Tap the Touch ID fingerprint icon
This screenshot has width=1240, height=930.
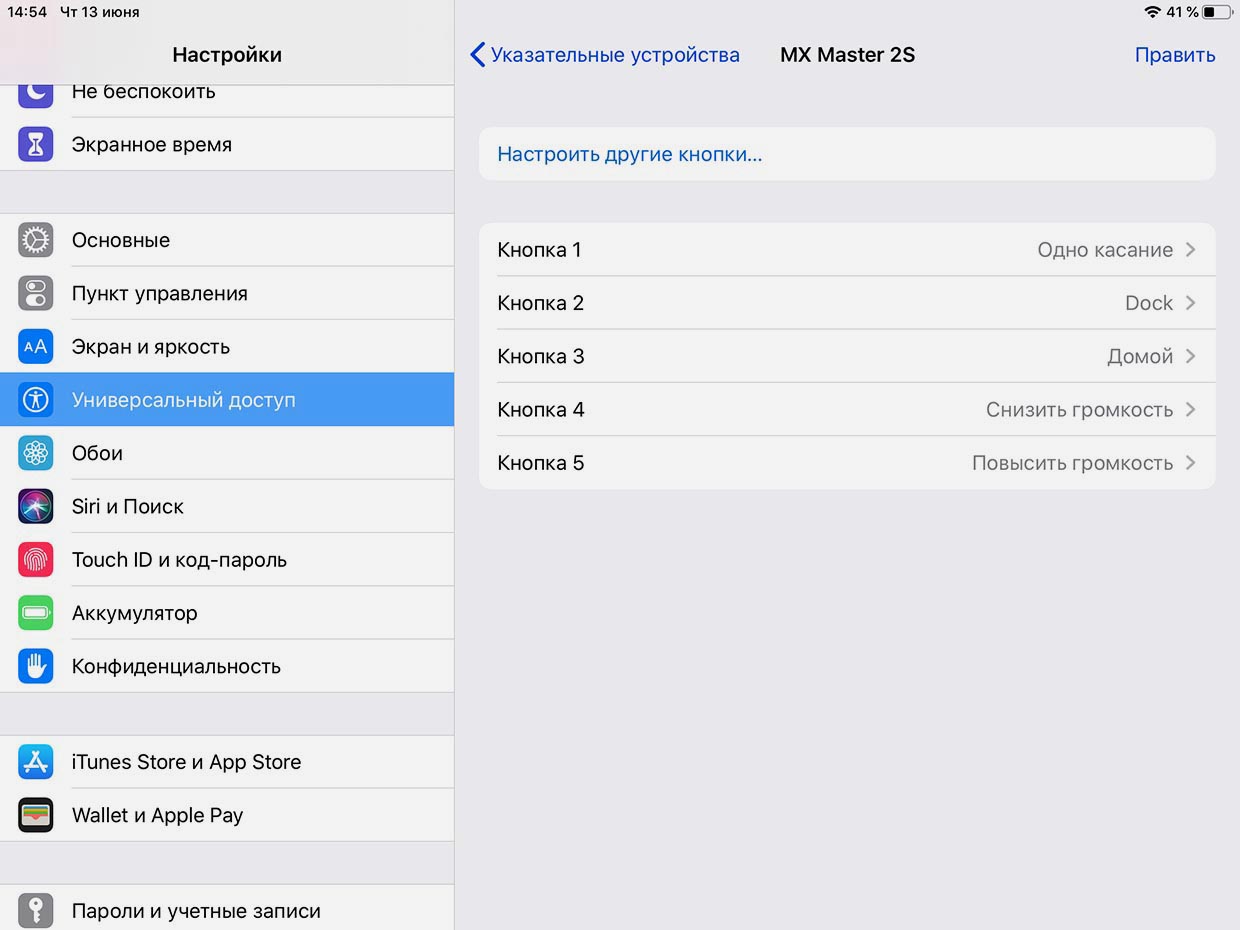click(x=36, y=560)
